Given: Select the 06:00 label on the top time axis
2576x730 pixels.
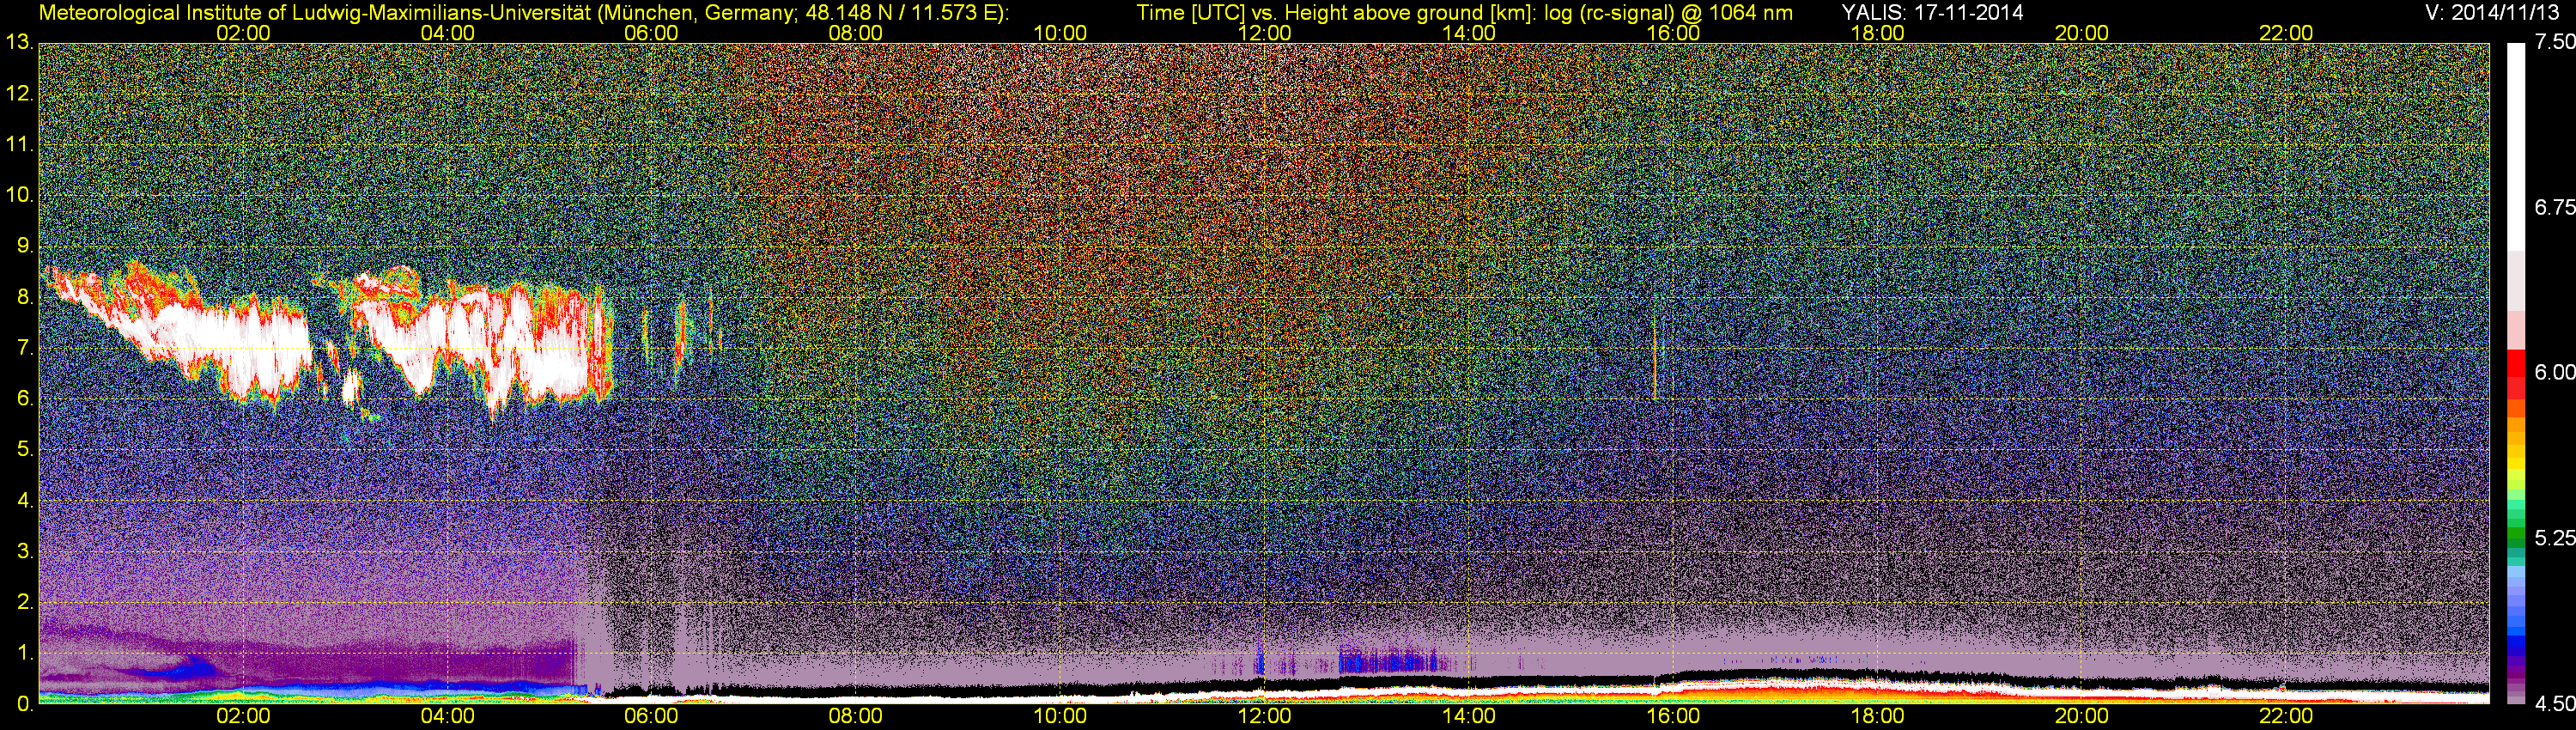Looking at the screenshot, I should pos(651,33).
